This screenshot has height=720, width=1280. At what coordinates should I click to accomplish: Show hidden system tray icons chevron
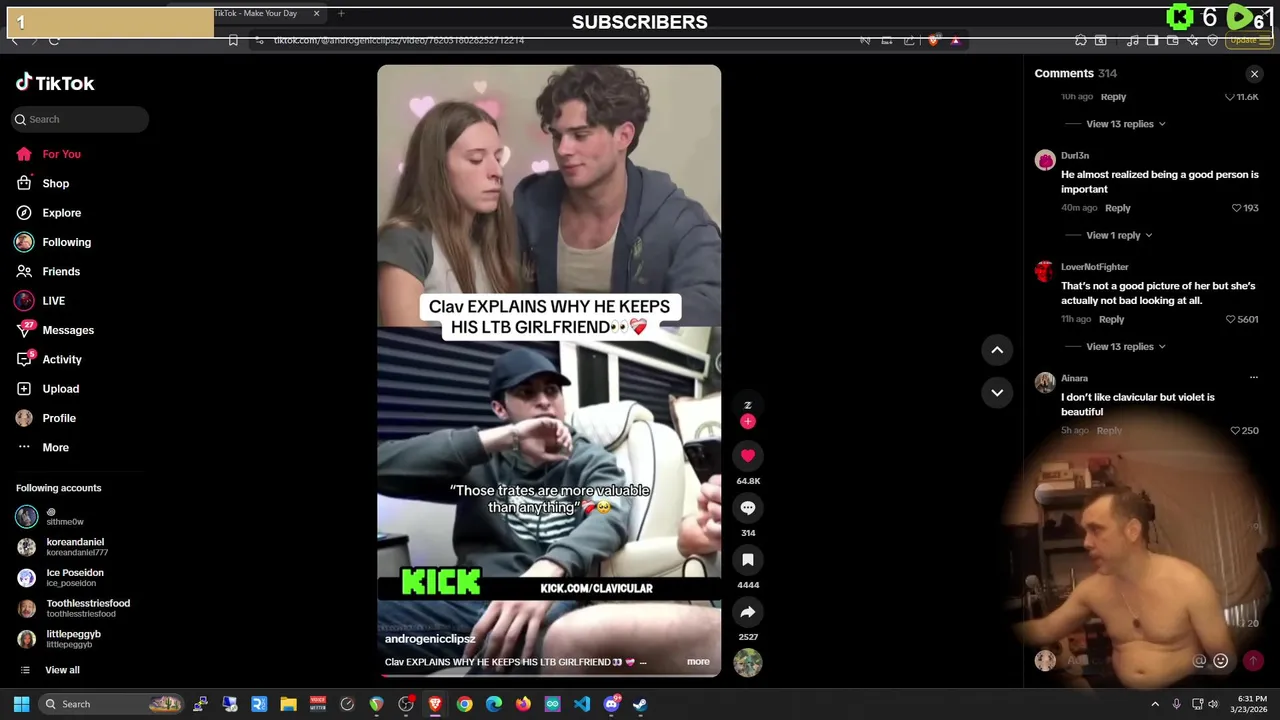1155,704
